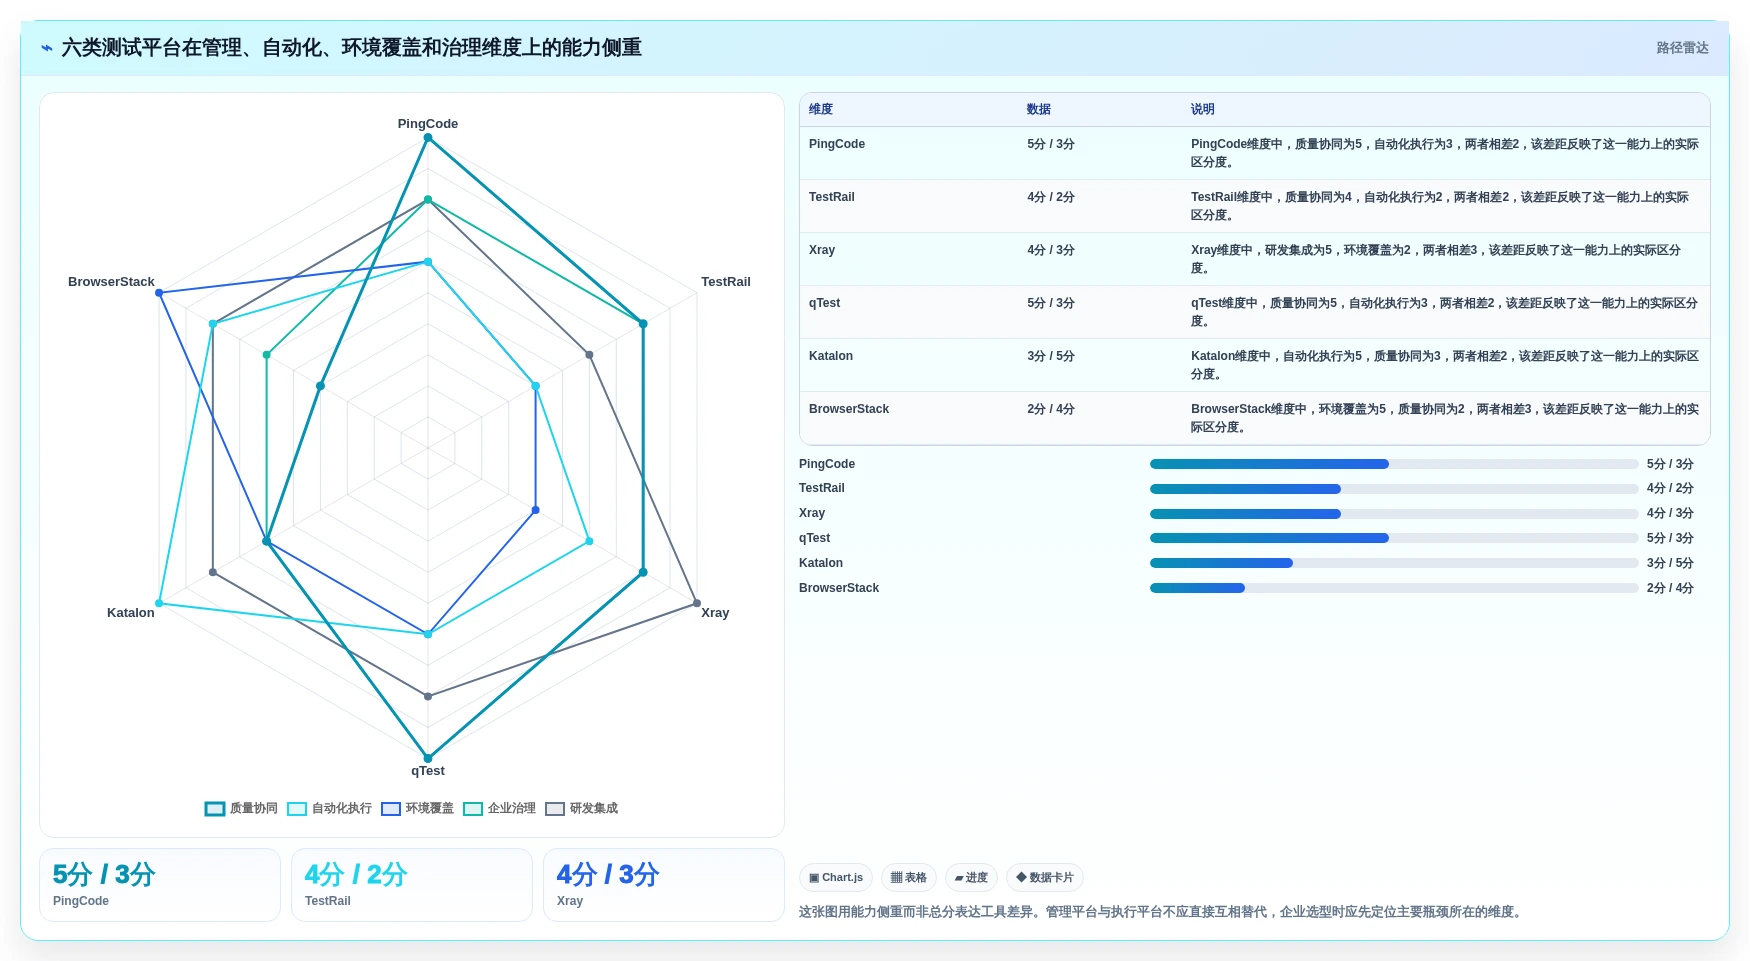
Task: Click the TestRail progress bar
Action: (1394, 489)
